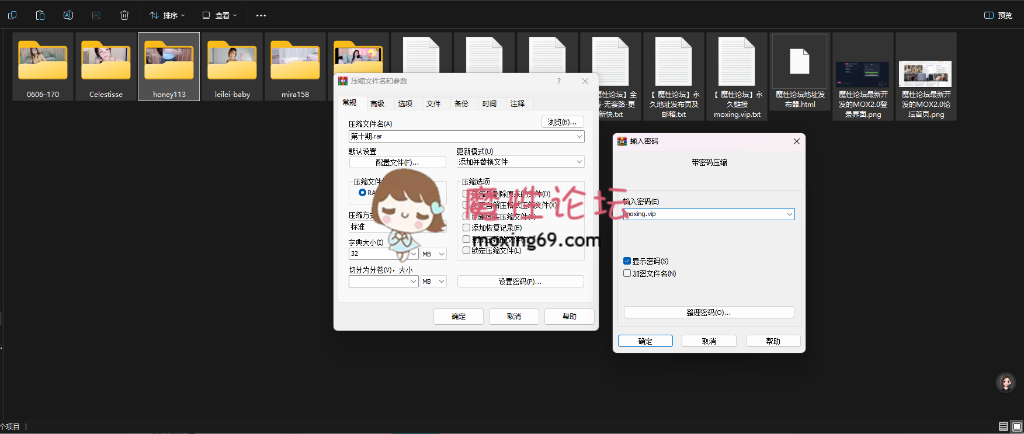This screenshot has height=434, width=1024.
Task: Select the leilei-baby folder
Action: pyautogui.click(x=232, y=67)
